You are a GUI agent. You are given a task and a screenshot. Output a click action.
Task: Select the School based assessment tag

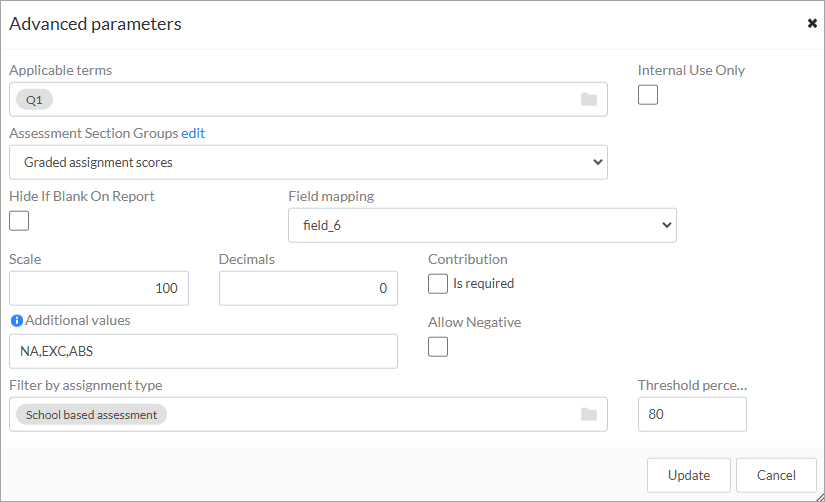[92, 415]
